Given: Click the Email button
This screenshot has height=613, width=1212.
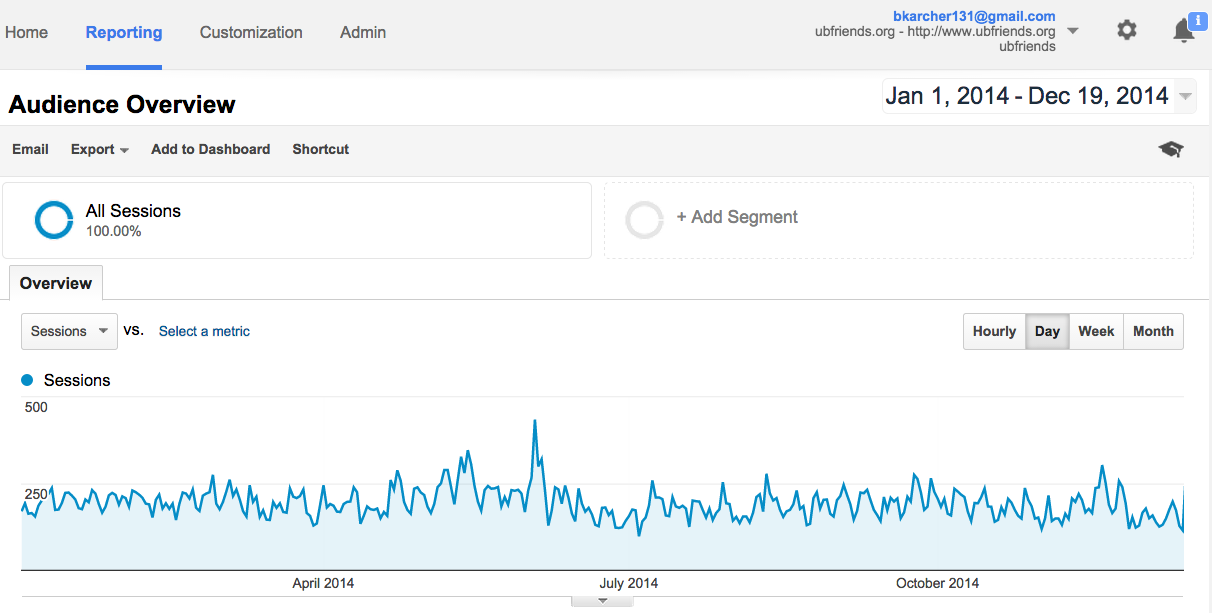Looking at the screenshot, I should 30,149.
